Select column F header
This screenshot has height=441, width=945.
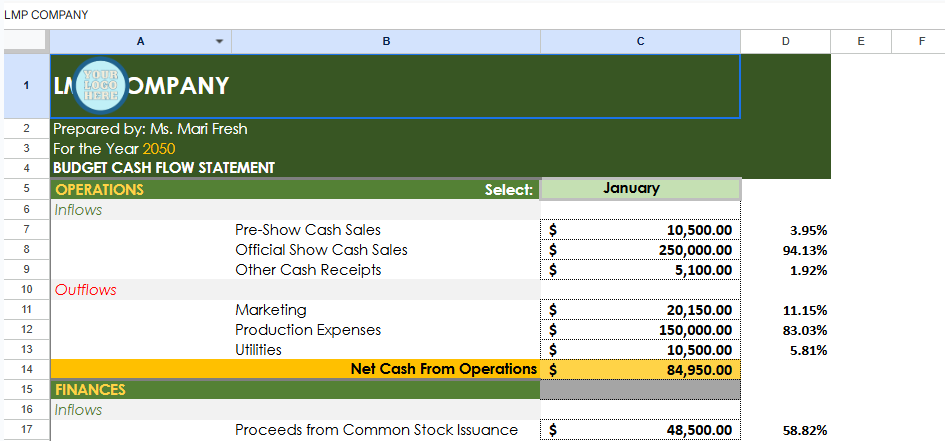pos(921,41)
